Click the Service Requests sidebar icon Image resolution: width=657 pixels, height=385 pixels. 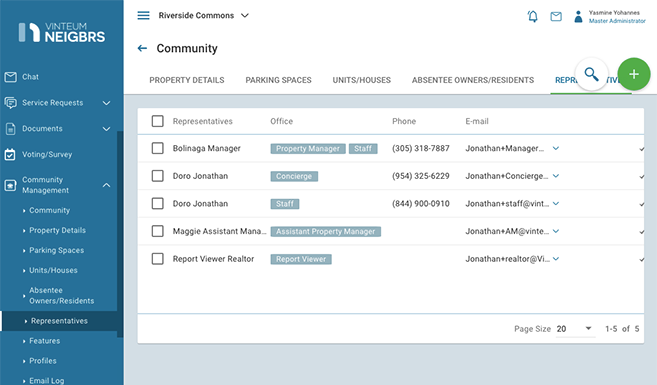(x=10, y=103)
